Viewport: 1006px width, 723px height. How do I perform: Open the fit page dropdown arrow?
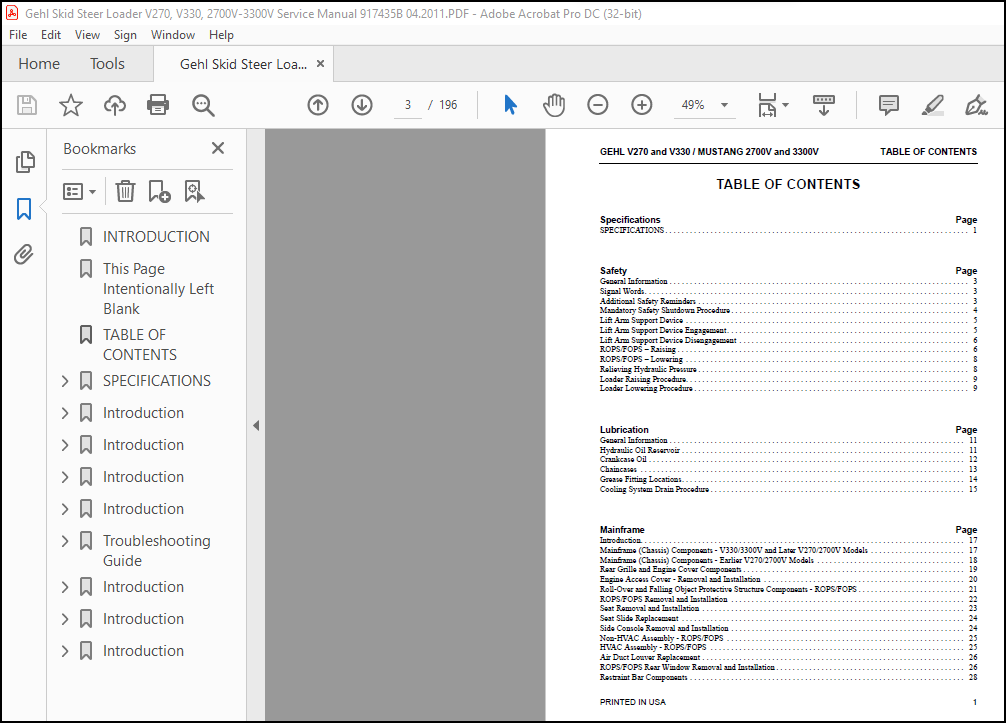pos(785,105)
